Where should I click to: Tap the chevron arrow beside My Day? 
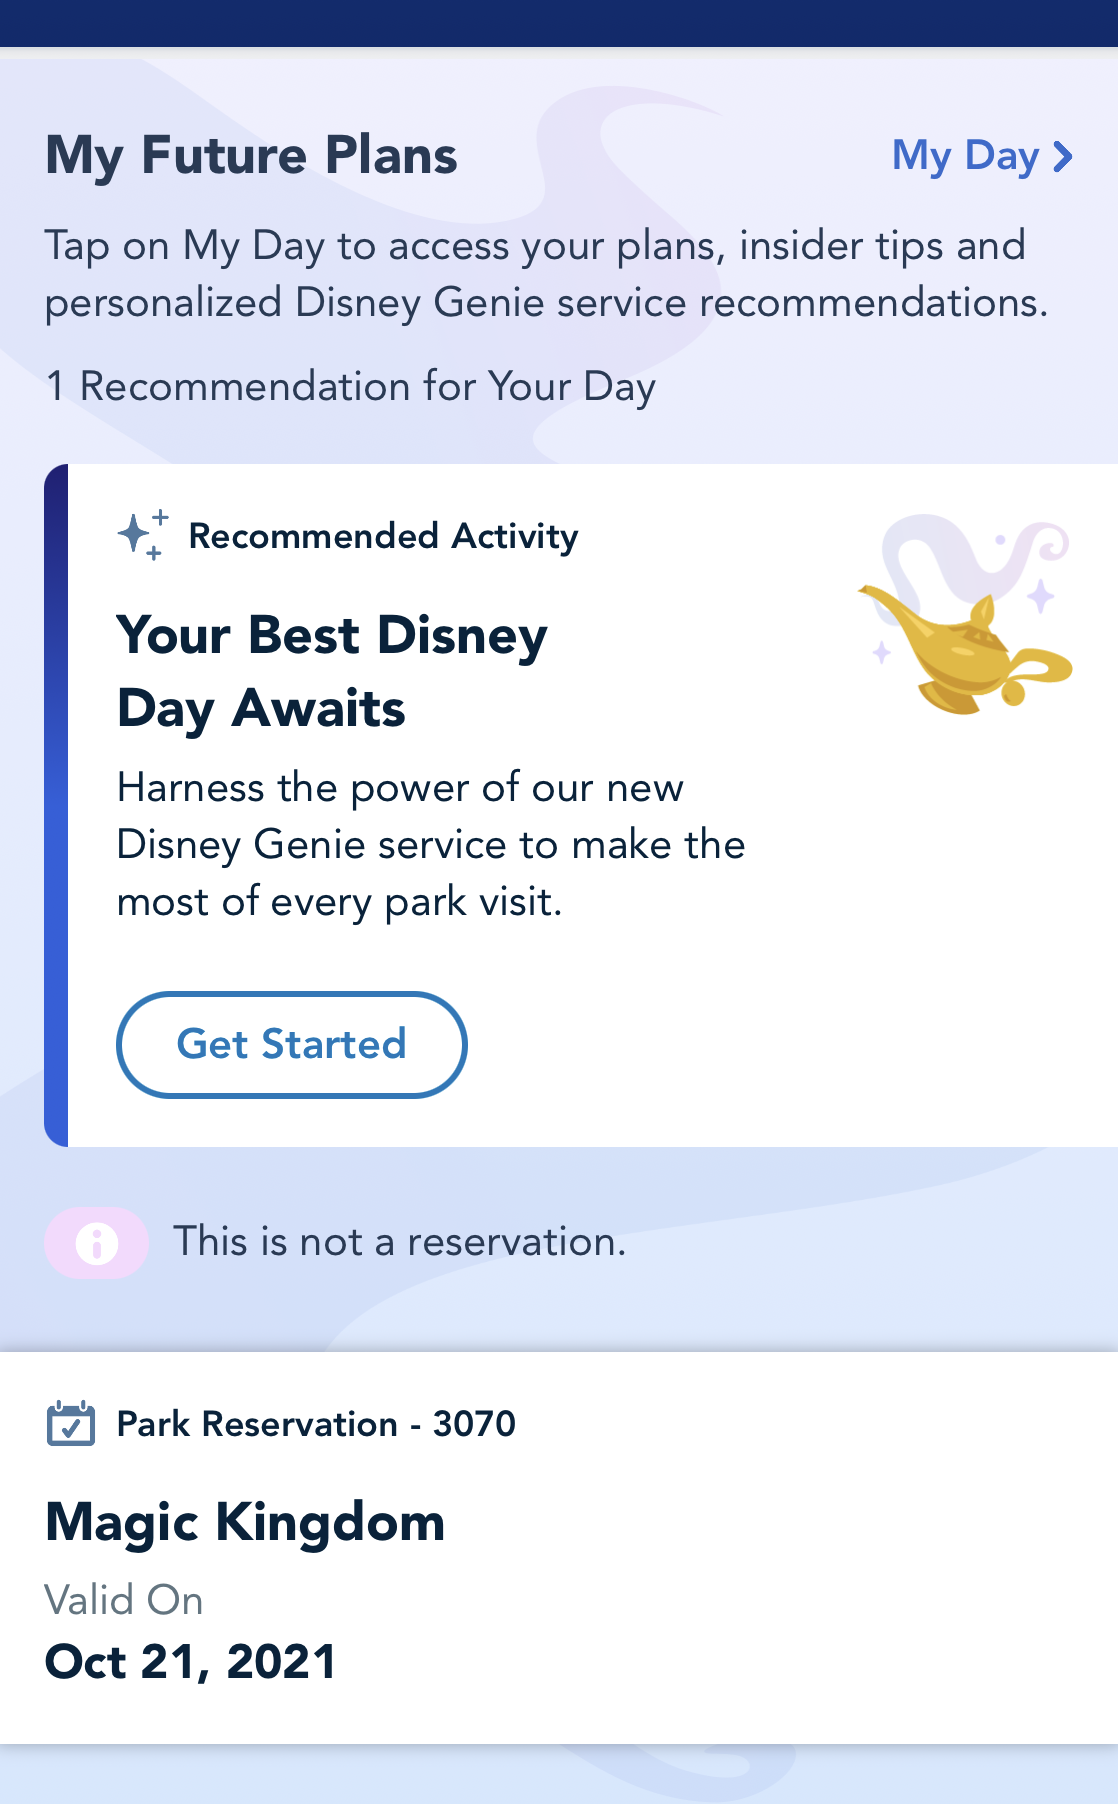(1063, 157)
